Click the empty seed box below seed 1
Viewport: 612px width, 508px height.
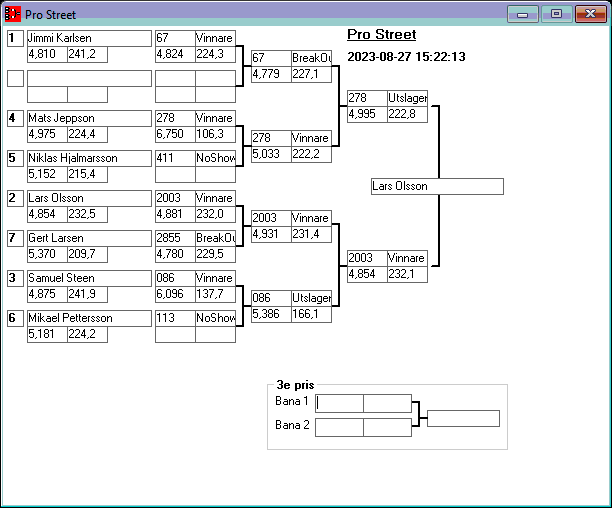coord(15,78)
